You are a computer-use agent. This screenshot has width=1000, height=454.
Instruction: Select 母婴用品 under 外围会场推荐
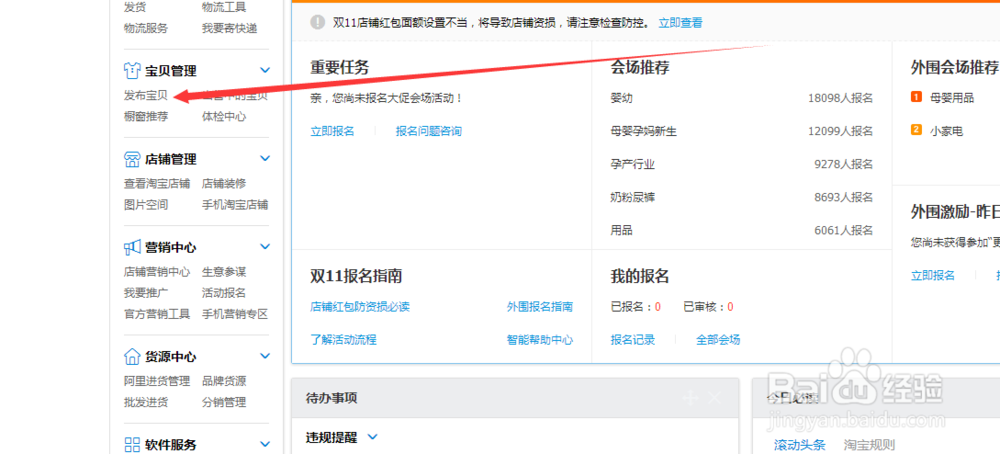pyautogui.click(x=952, y=98)
